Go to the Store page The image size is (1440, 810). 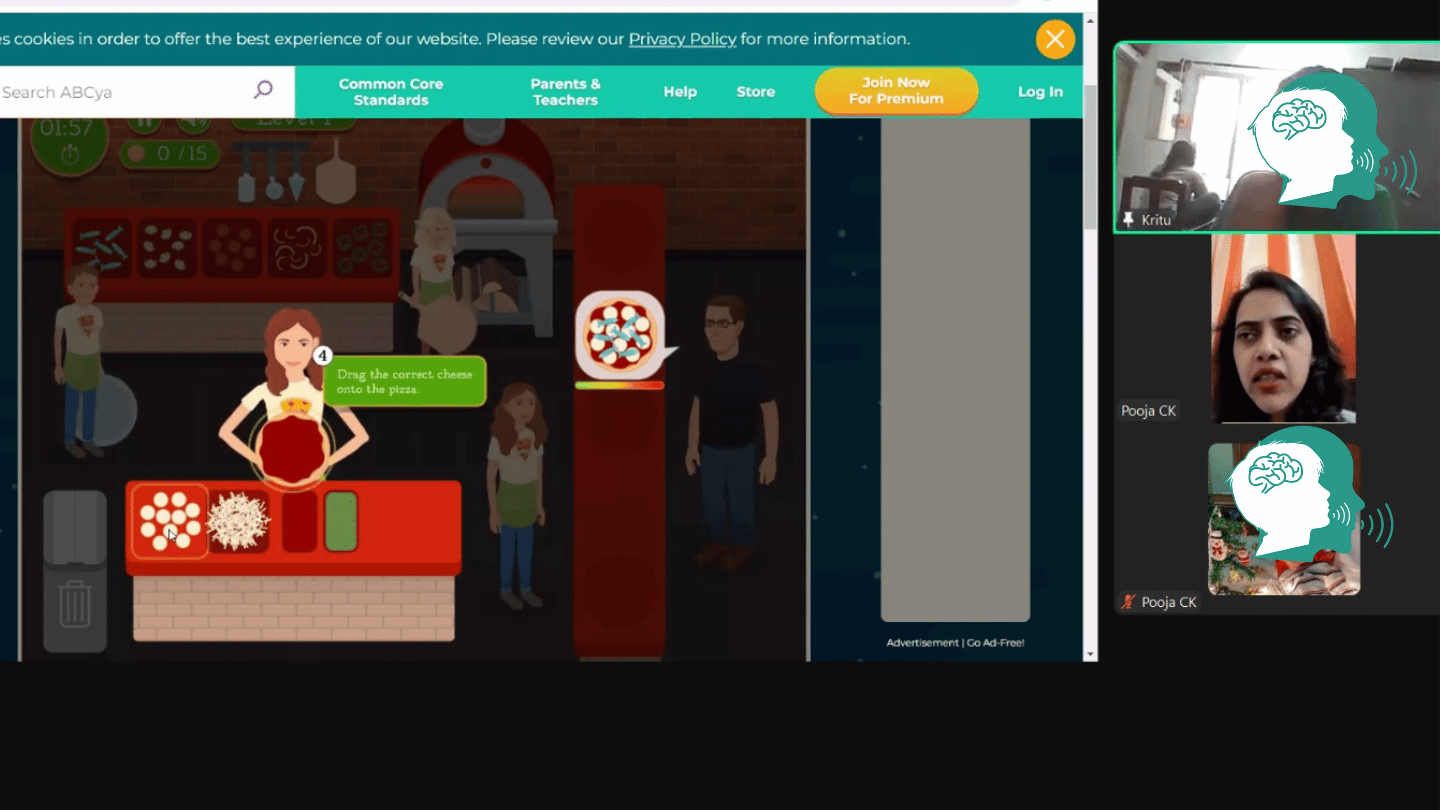point(756,92)
